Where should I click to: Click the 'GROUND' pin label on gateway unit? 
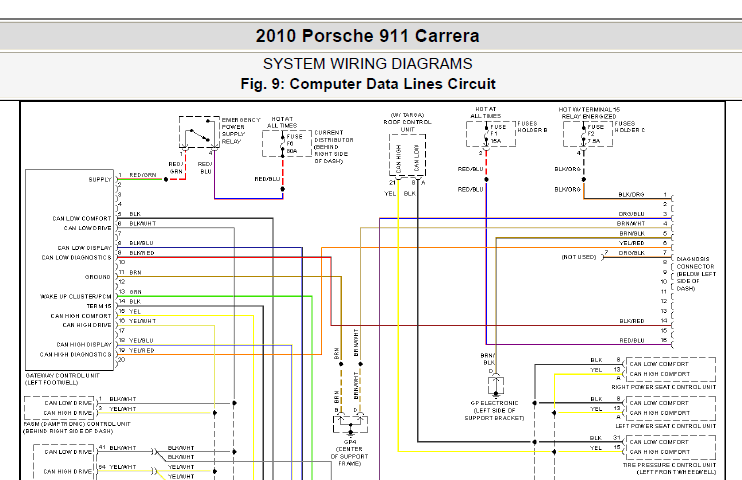pyautogui.click(x=97, y=277)
